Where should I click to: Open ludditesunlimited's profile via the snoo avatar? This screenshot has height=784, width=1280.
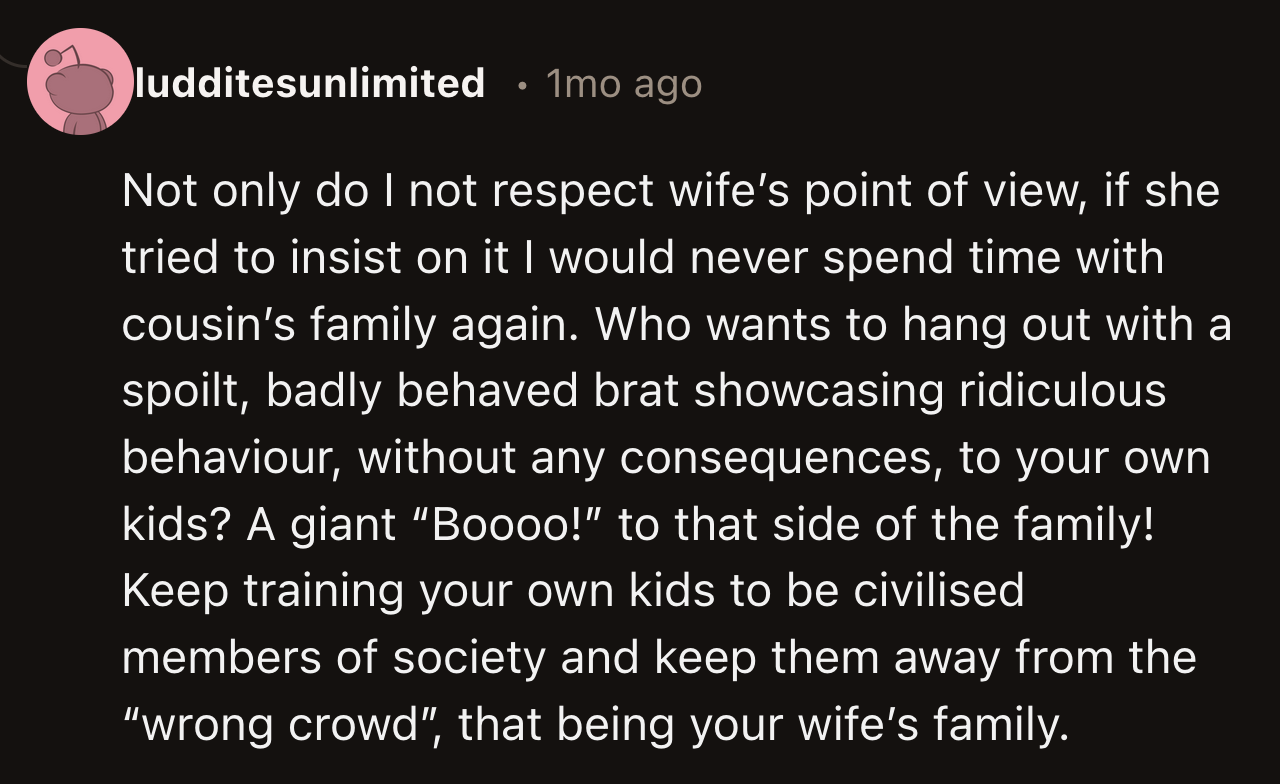[x=80, y=81]
